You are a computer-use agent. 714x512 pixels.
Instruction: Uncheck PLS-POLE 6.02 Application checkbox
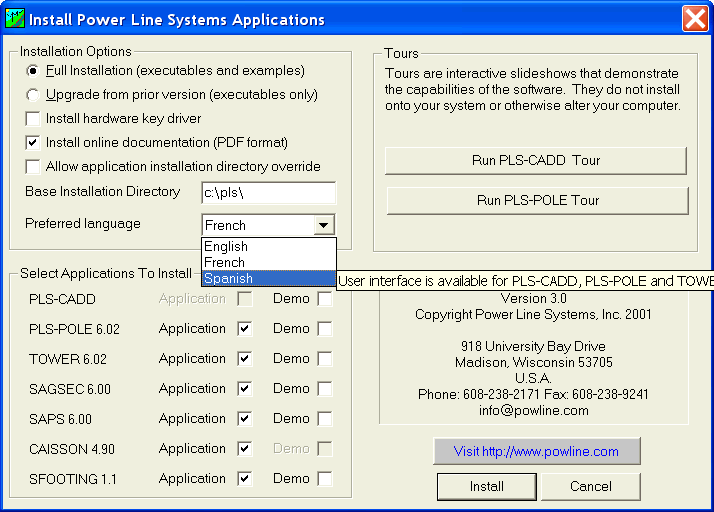(245, 329)
